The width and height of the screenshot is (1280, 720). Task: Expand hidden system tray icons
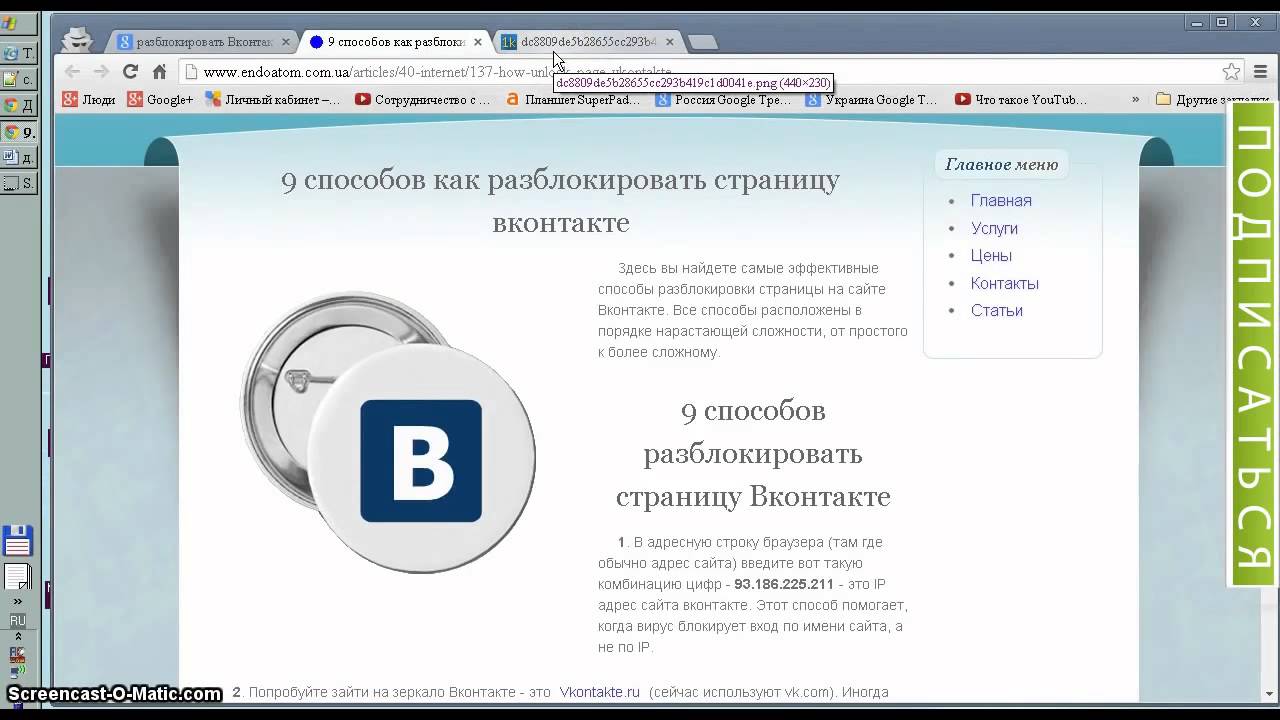[x=18, y=636]
